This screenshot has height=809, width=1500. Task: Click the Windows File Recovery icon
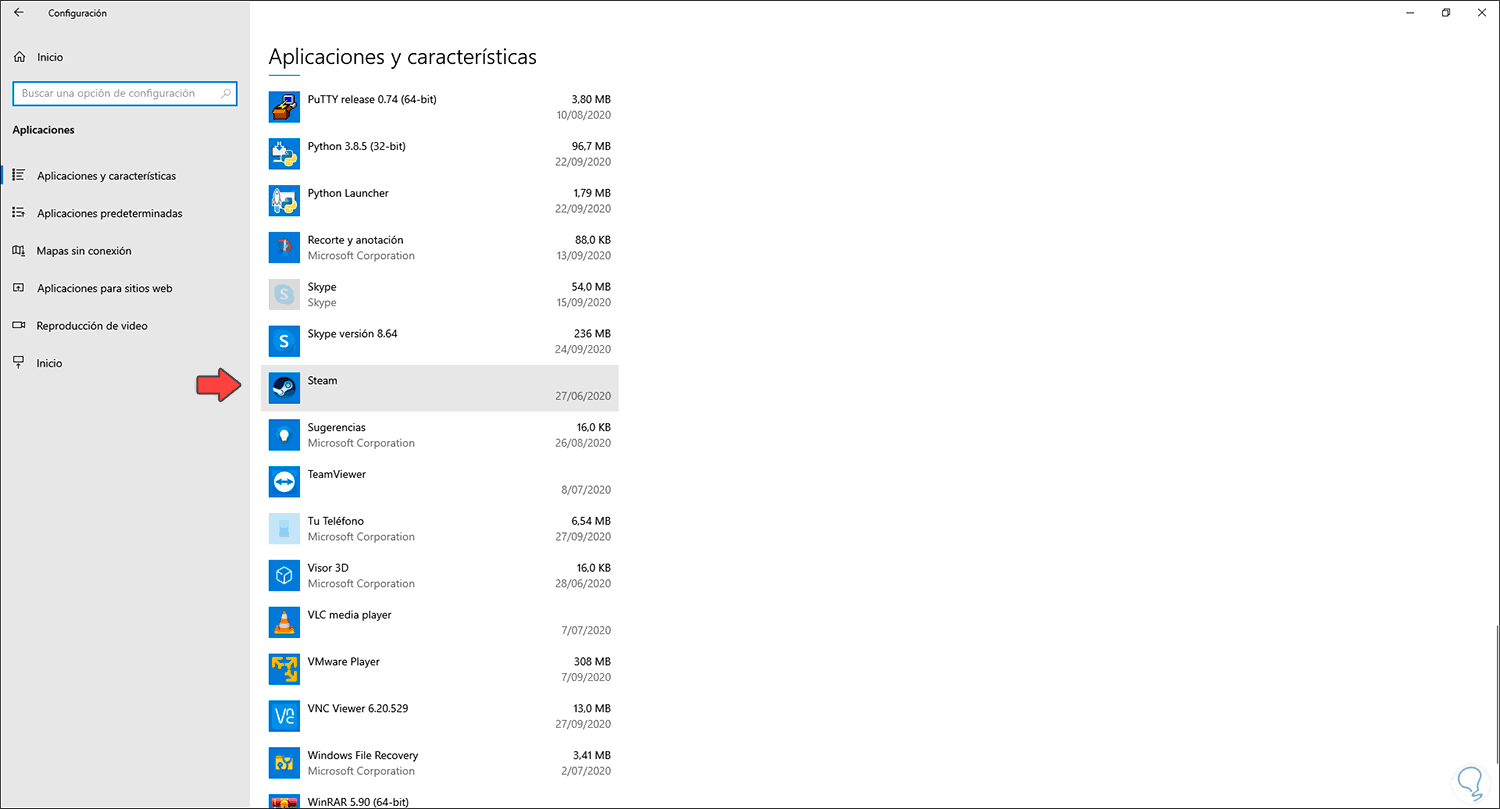[x=284, y=763]
